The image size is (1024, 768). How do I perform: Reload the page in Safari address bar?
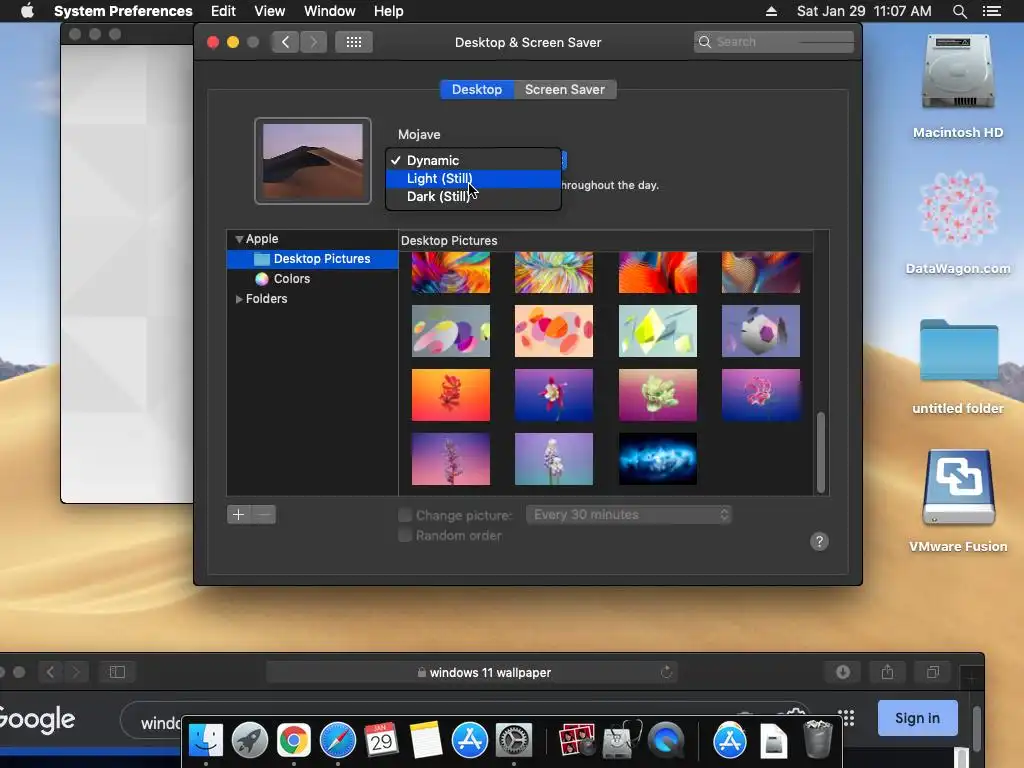tap(666, 672)
